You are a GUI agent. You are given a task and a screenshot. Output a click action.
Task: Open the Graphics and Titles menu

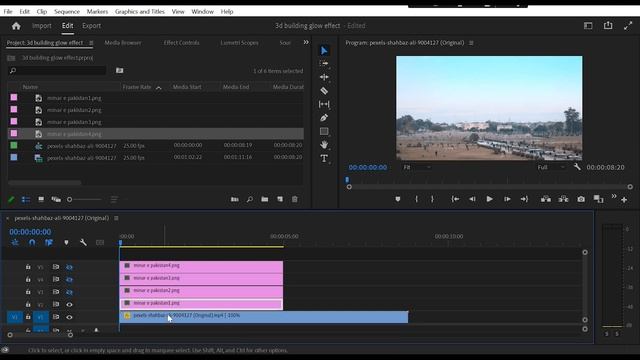pyautogui.click(x=140, y=11)
